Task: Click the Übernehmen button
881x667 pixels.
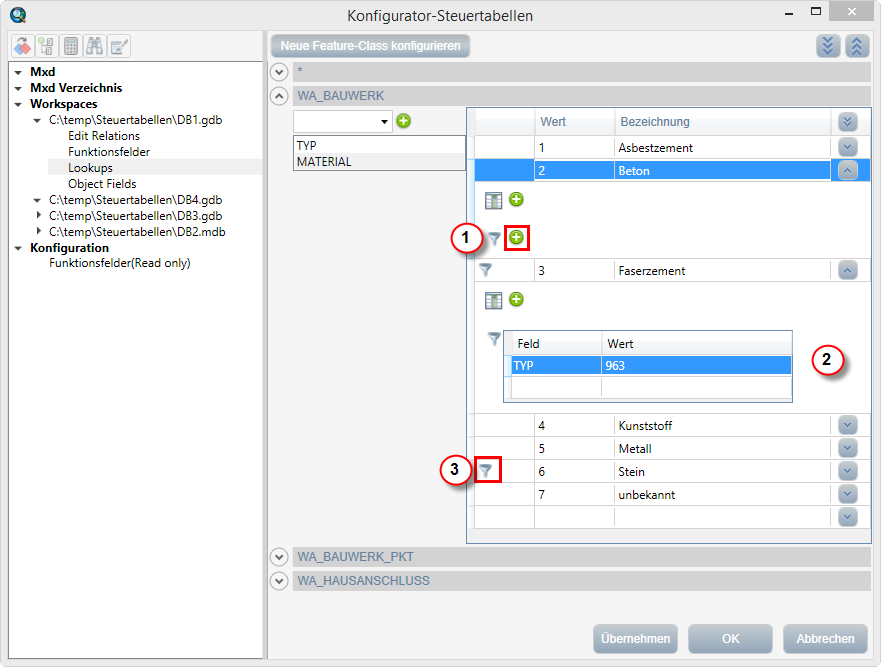Action: tap(635, 639)
